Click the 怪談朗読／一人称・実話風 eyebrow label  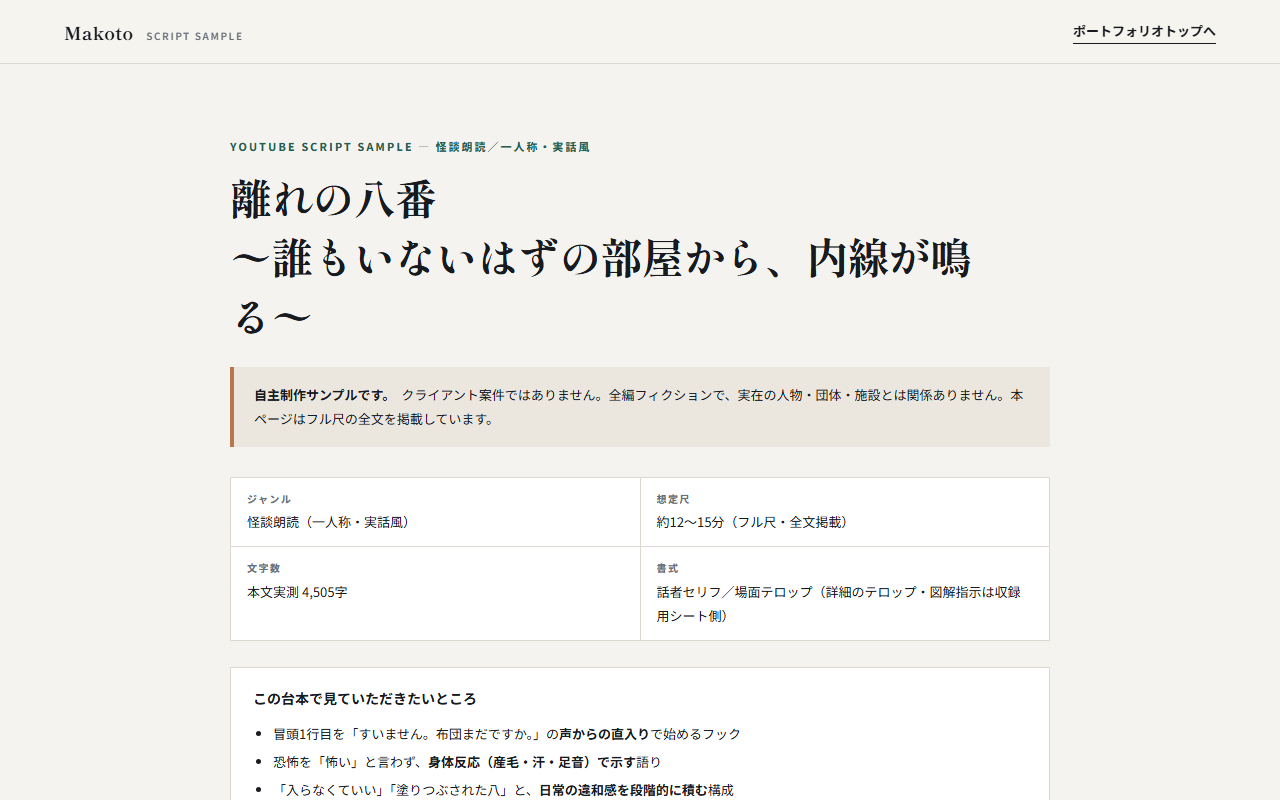512,147
